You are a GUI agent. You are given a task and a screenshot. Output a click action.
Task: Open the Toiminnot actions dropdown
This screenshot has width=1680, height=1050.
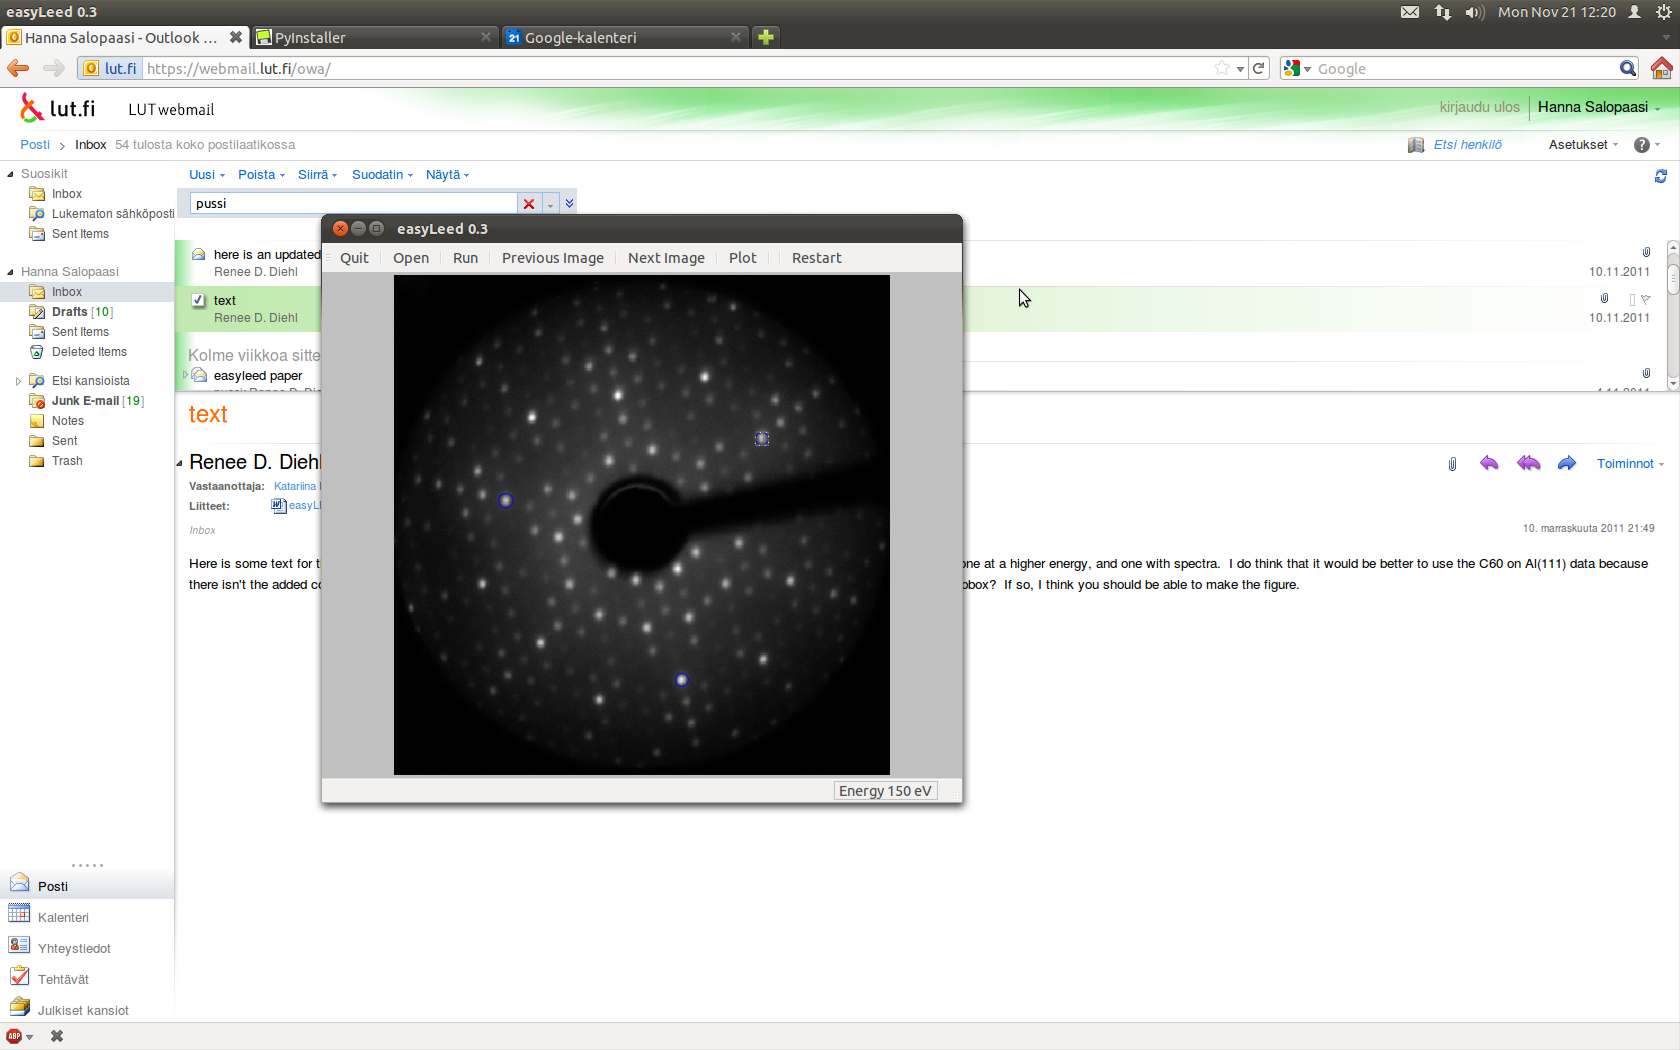click(1629, 464)
